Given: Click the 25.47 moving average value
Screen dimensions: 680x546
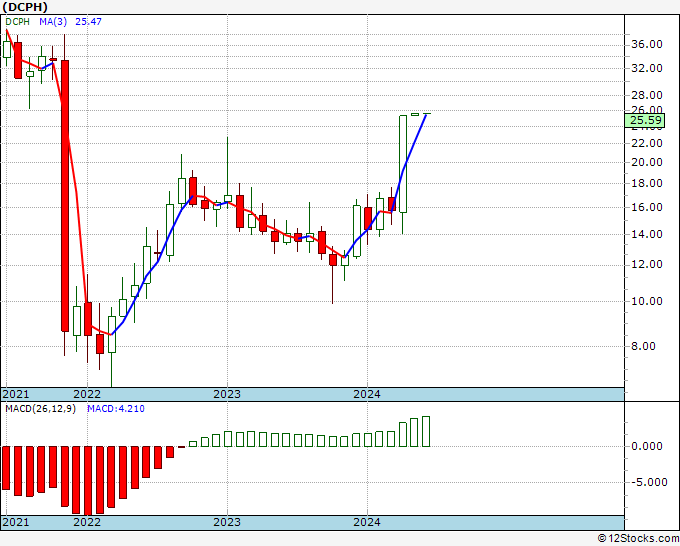Looking at the screenshot, I should tap(88, 21).
